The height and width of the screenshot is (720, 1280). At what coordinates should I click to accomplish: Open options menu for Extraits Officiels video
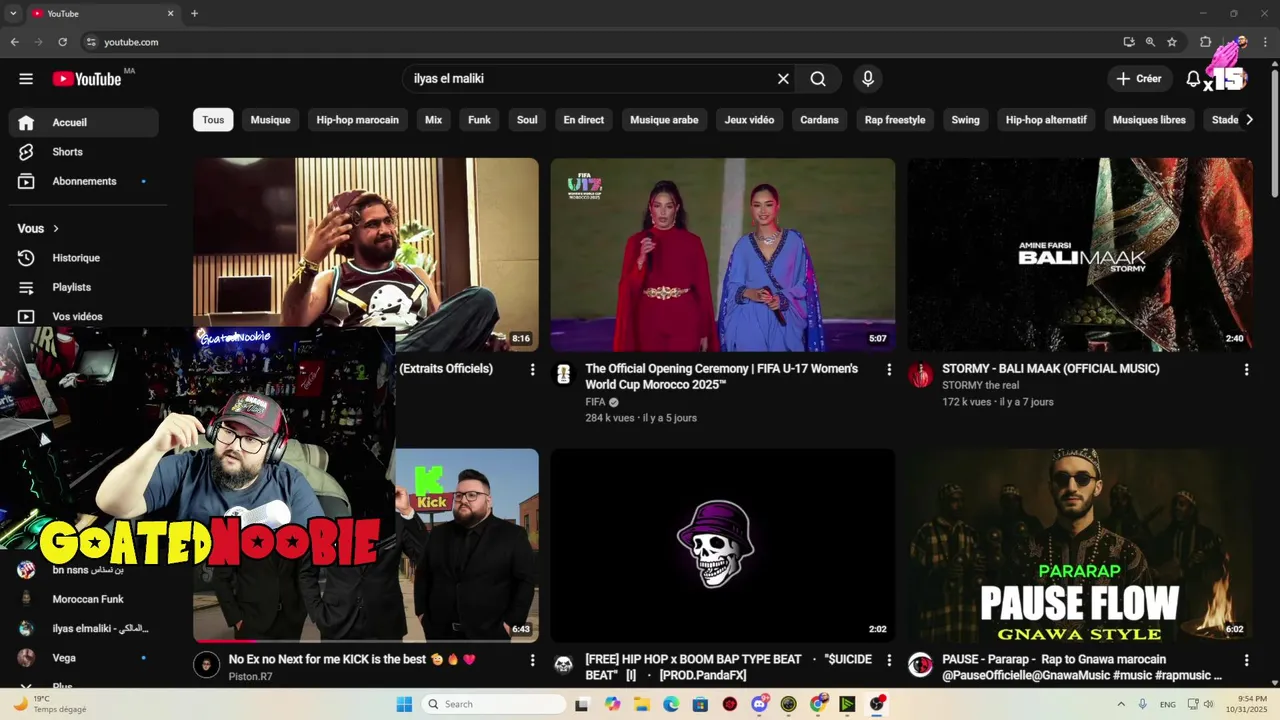[532, 370]
